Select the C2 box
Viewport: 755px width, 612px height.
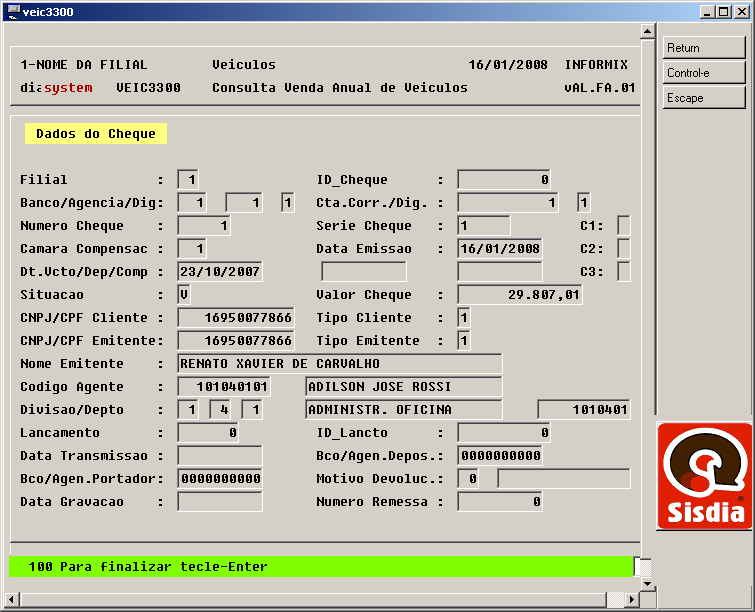[x=624, y=248]
